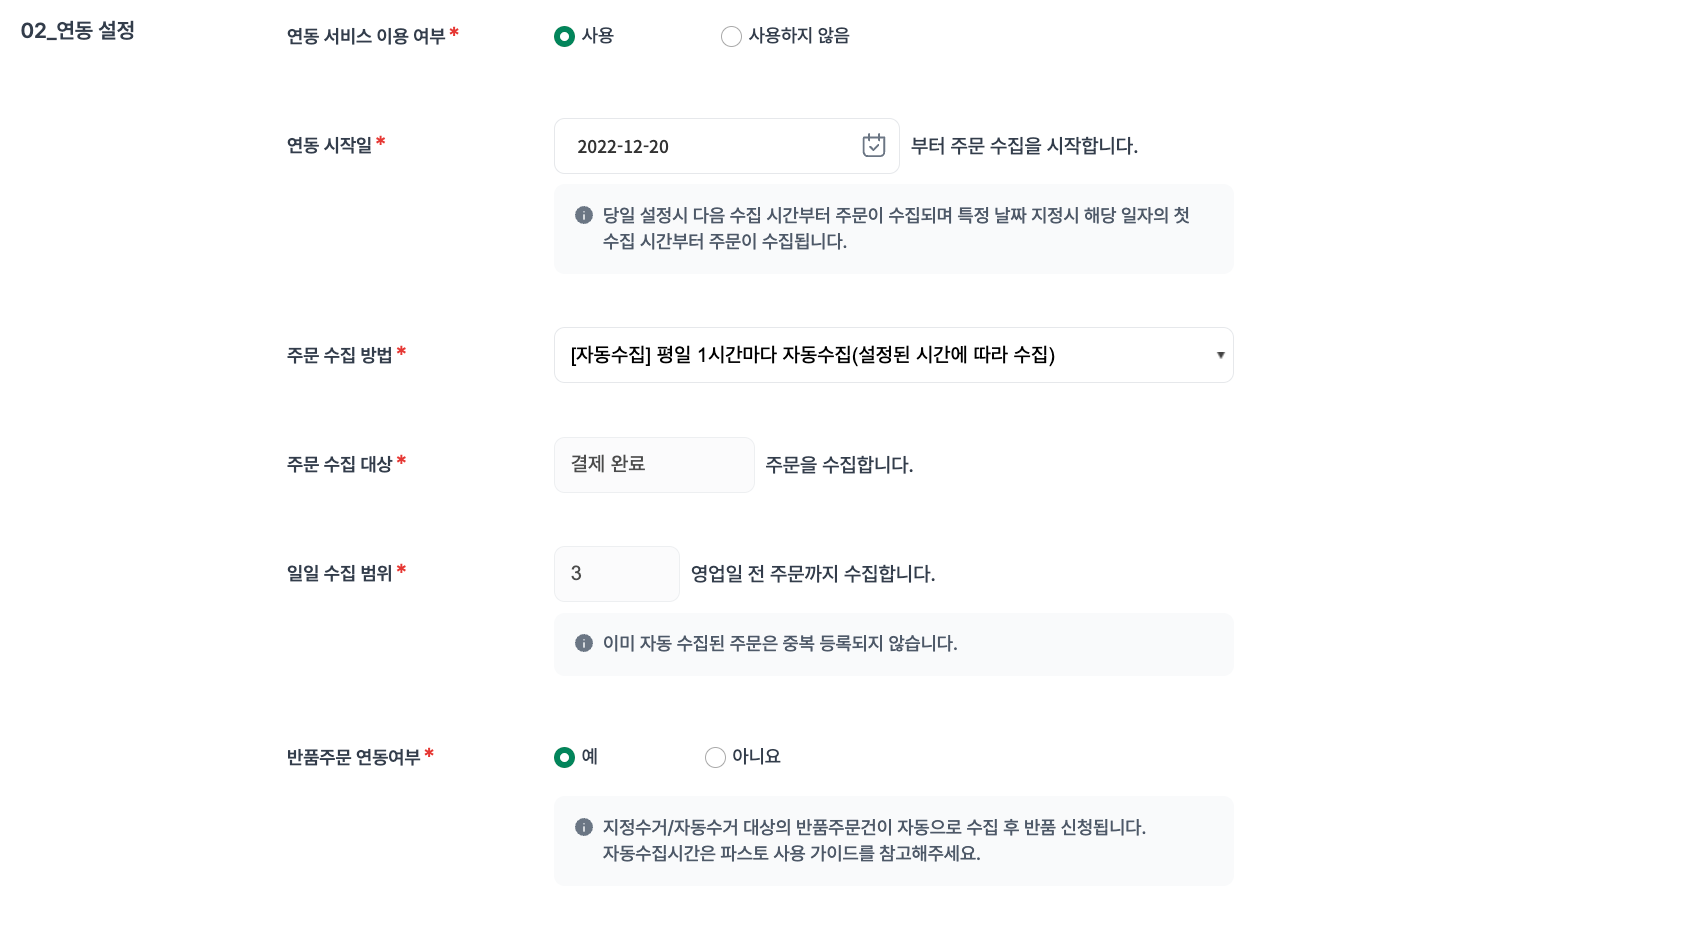Click info icon in start date notice

point(584,215)
